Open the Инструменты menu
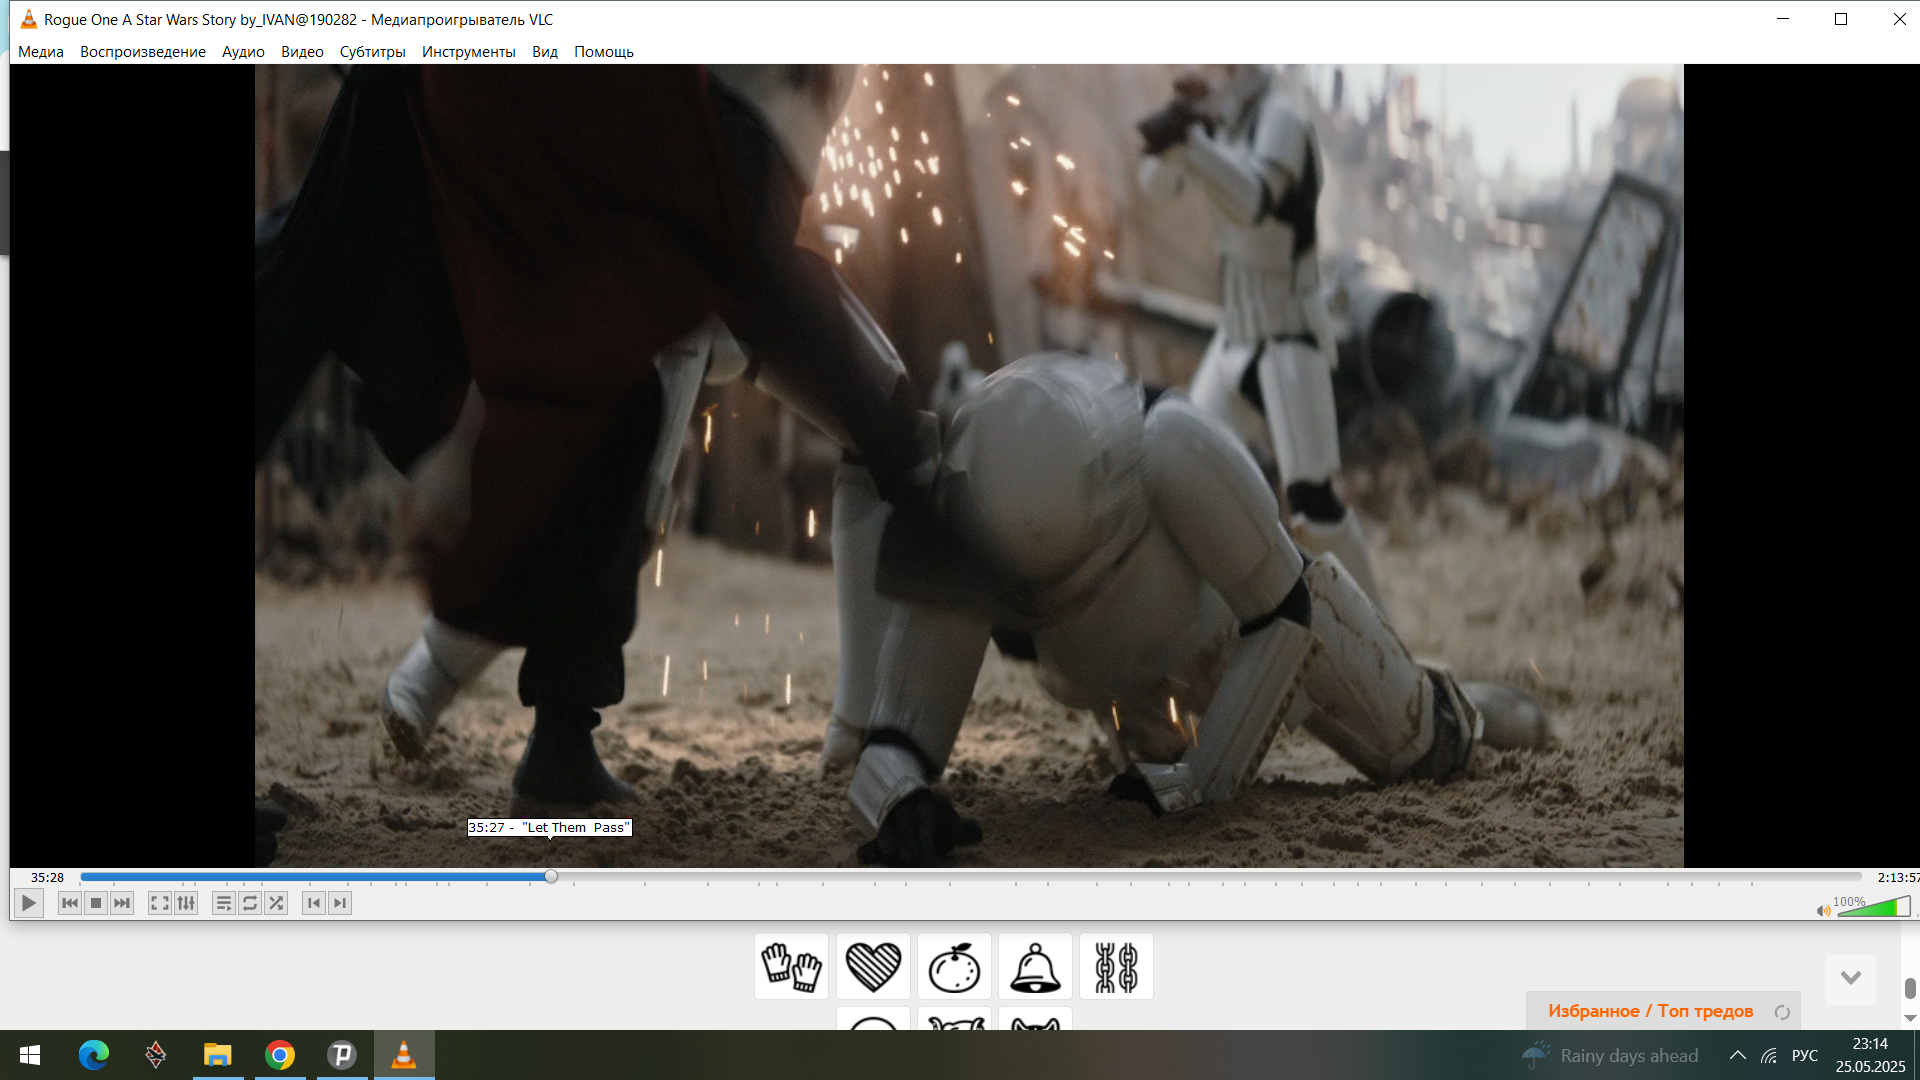The image size is (1920, 1080). (468, 52)
